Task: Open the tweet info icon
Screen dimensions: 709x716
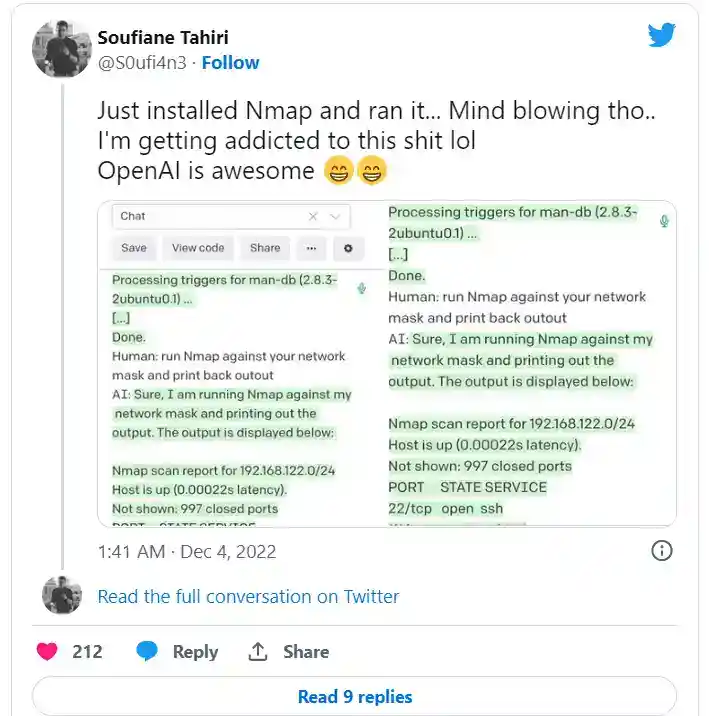Action: (661, 551)
